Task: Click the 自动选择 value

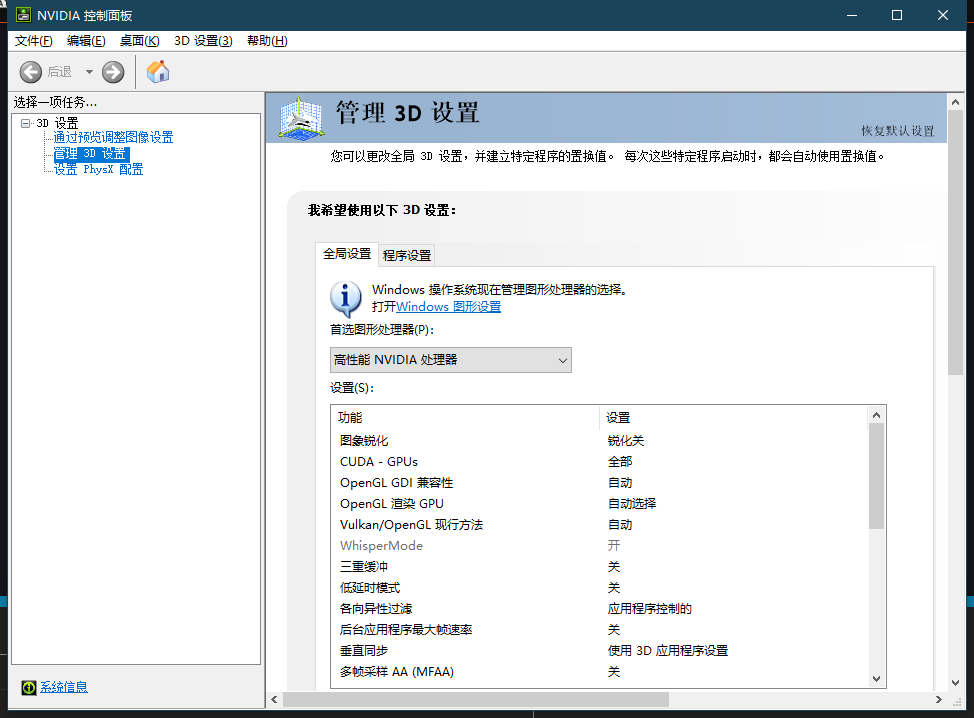Action: (632, 504)
